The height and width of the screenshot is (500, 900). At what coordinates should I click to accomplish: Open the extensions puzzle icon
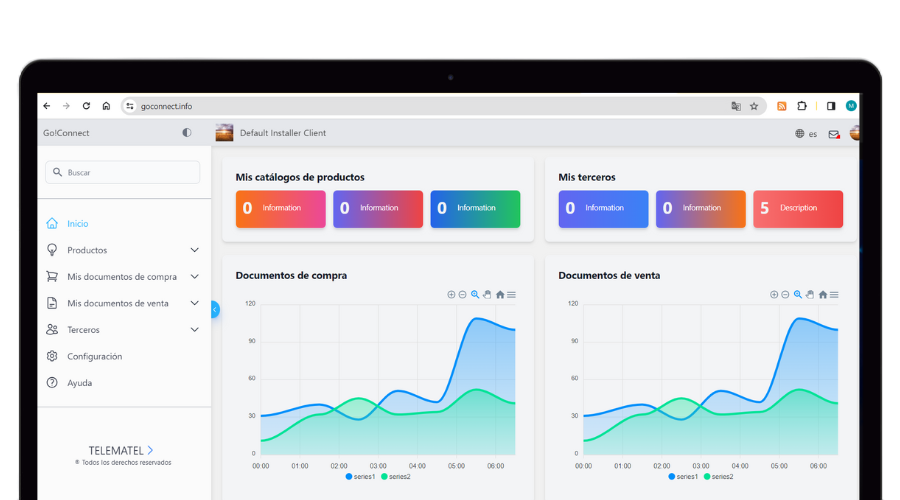[x=802, y=106]
